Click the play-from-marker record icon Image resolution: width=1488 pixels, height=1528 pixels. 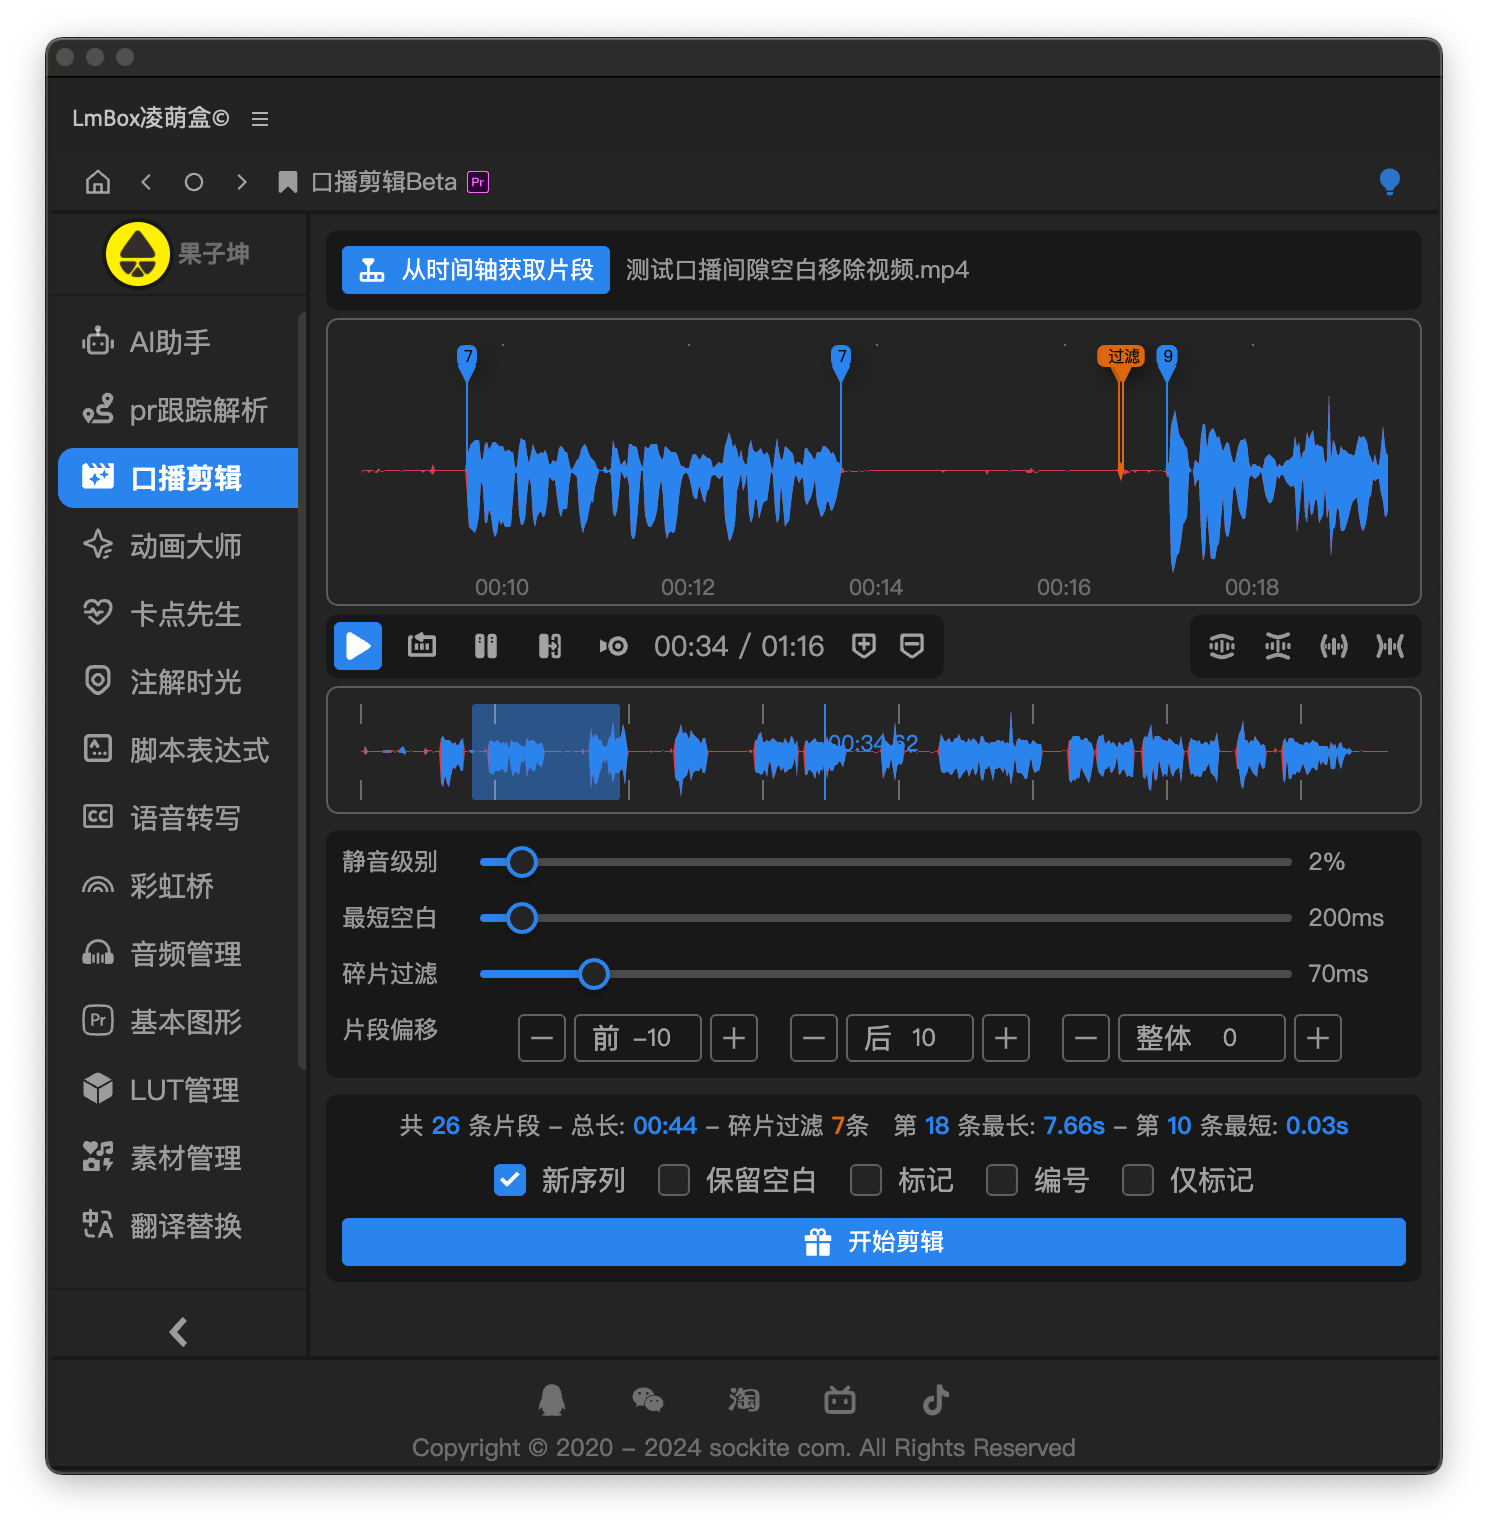614,646
